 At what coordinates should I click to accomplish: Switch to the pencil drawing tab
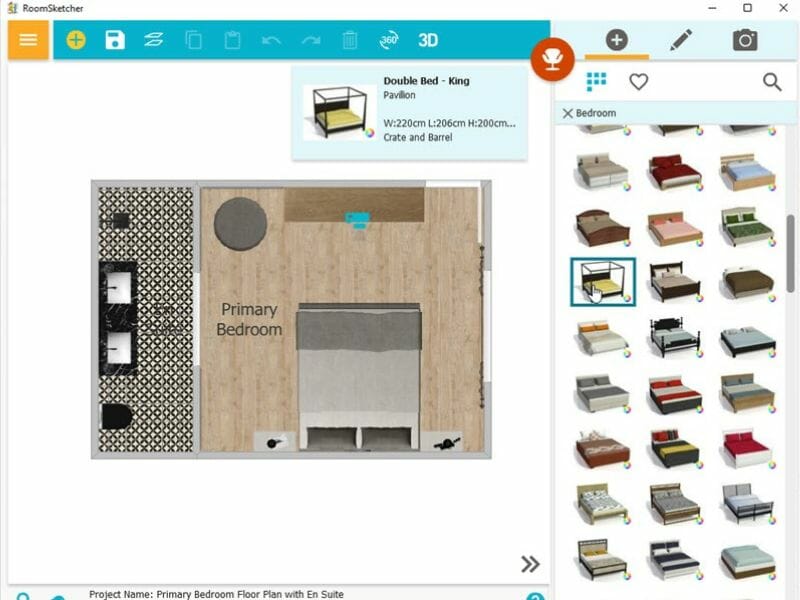[681, 42]
